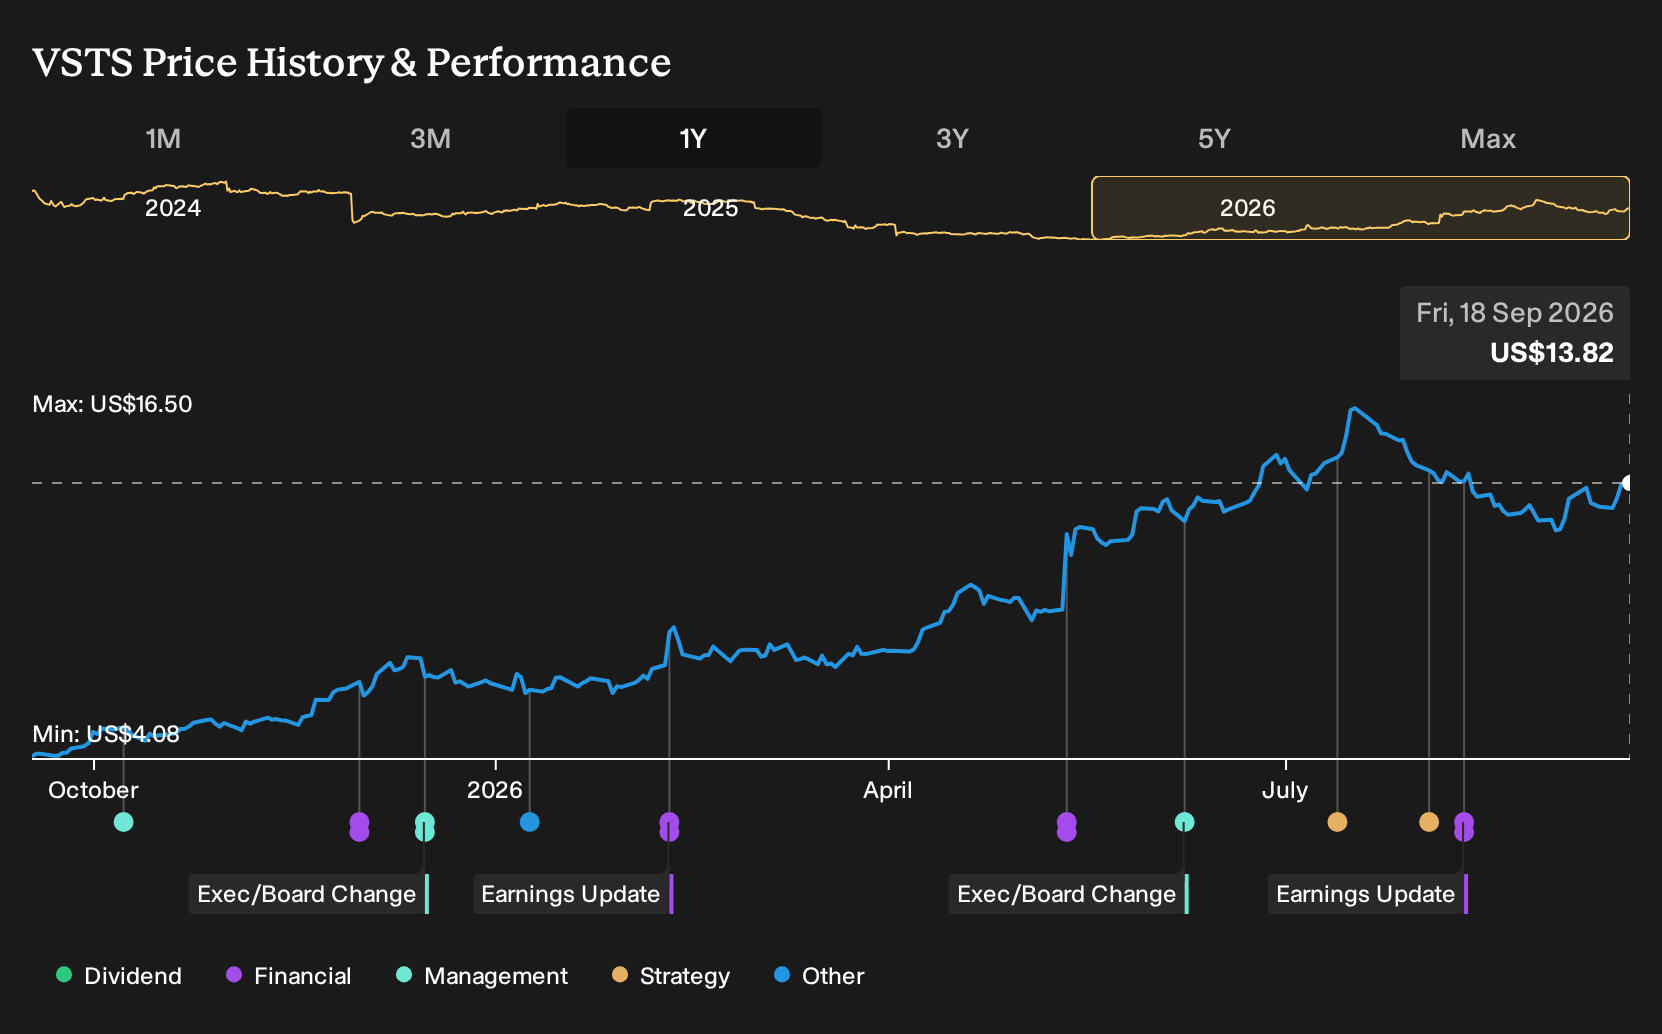Open the orange Strategy marker nearest July
This screenshot has width=1662, height=1034.
(x=1337, y=822)
